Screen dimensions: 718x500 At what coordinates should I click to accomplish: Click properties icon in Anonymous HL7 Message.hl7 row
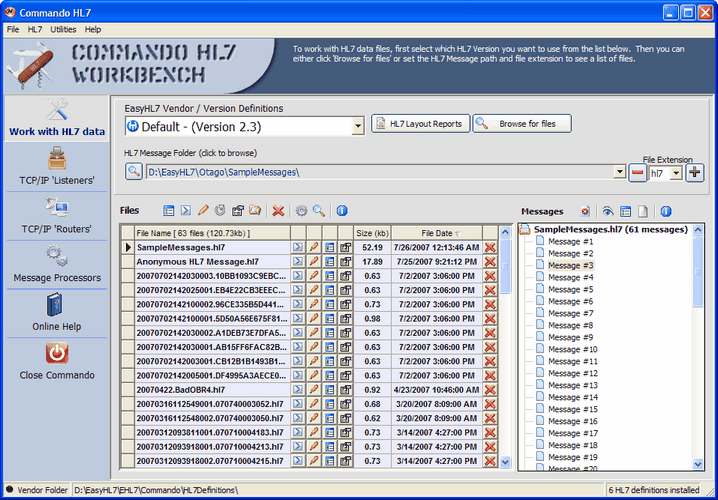point(345,261)
